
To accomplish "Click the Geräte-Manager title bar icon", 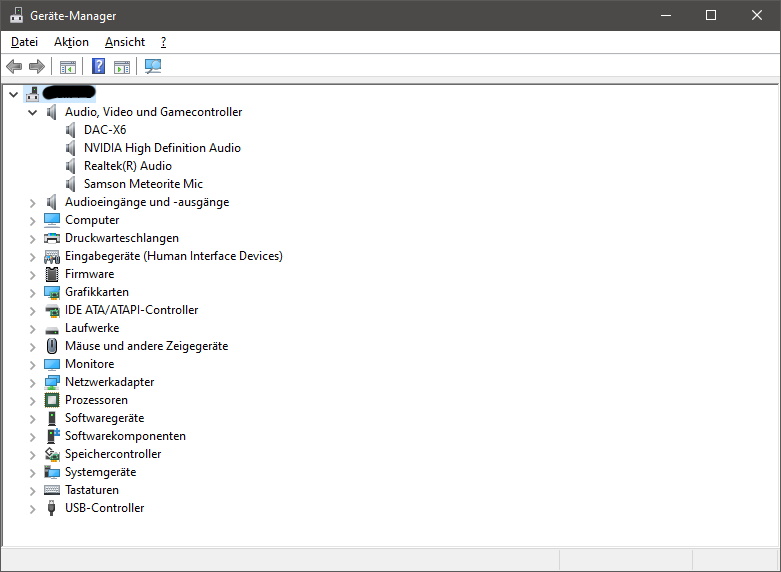I will pyautogui.click(x=16, y=15).
